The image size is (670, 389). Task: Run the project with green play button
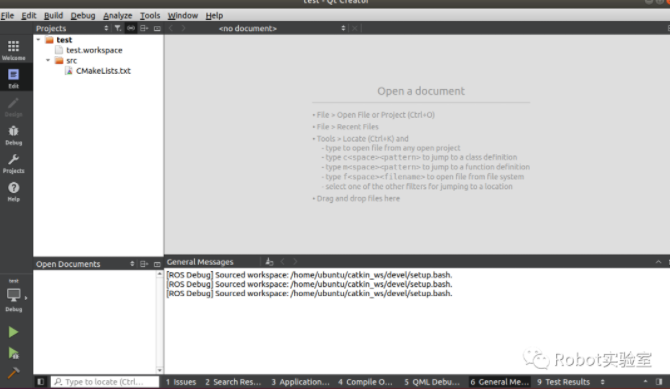pyautogui.click(x=13, y=332)
